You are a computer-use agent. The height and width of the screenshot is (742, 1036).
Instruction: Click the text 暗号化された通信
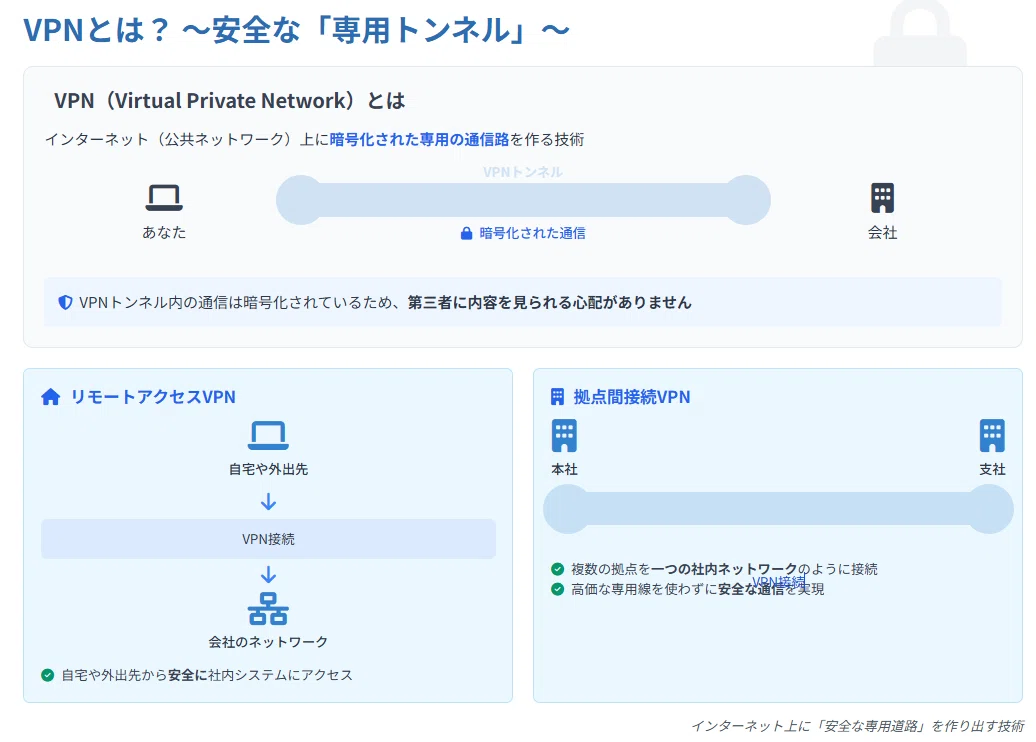point(533,233)
